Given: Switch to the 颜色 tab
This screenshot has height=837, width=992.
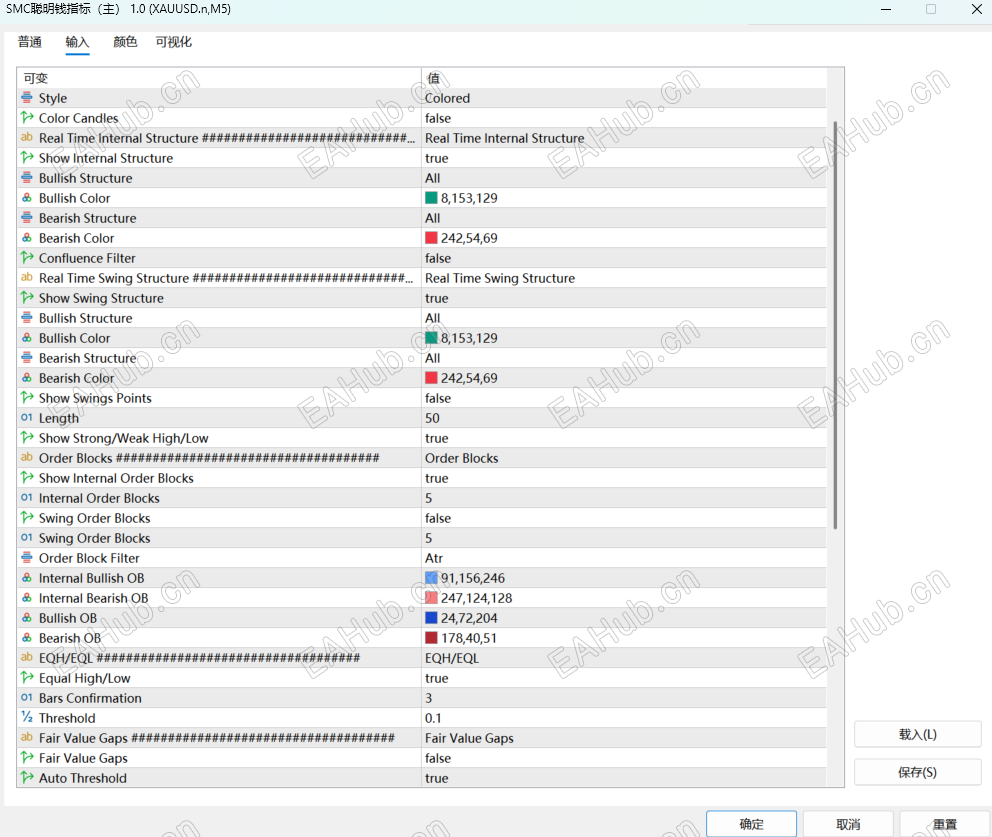Looking at the screenshot, I should (125, 42).
